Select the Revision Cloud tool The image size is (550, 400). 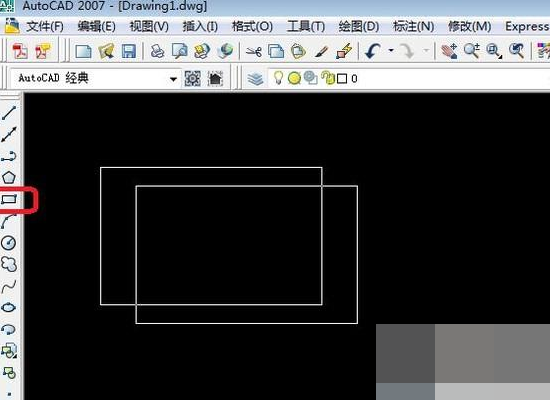pyautogui.click(x=9, y=264)
